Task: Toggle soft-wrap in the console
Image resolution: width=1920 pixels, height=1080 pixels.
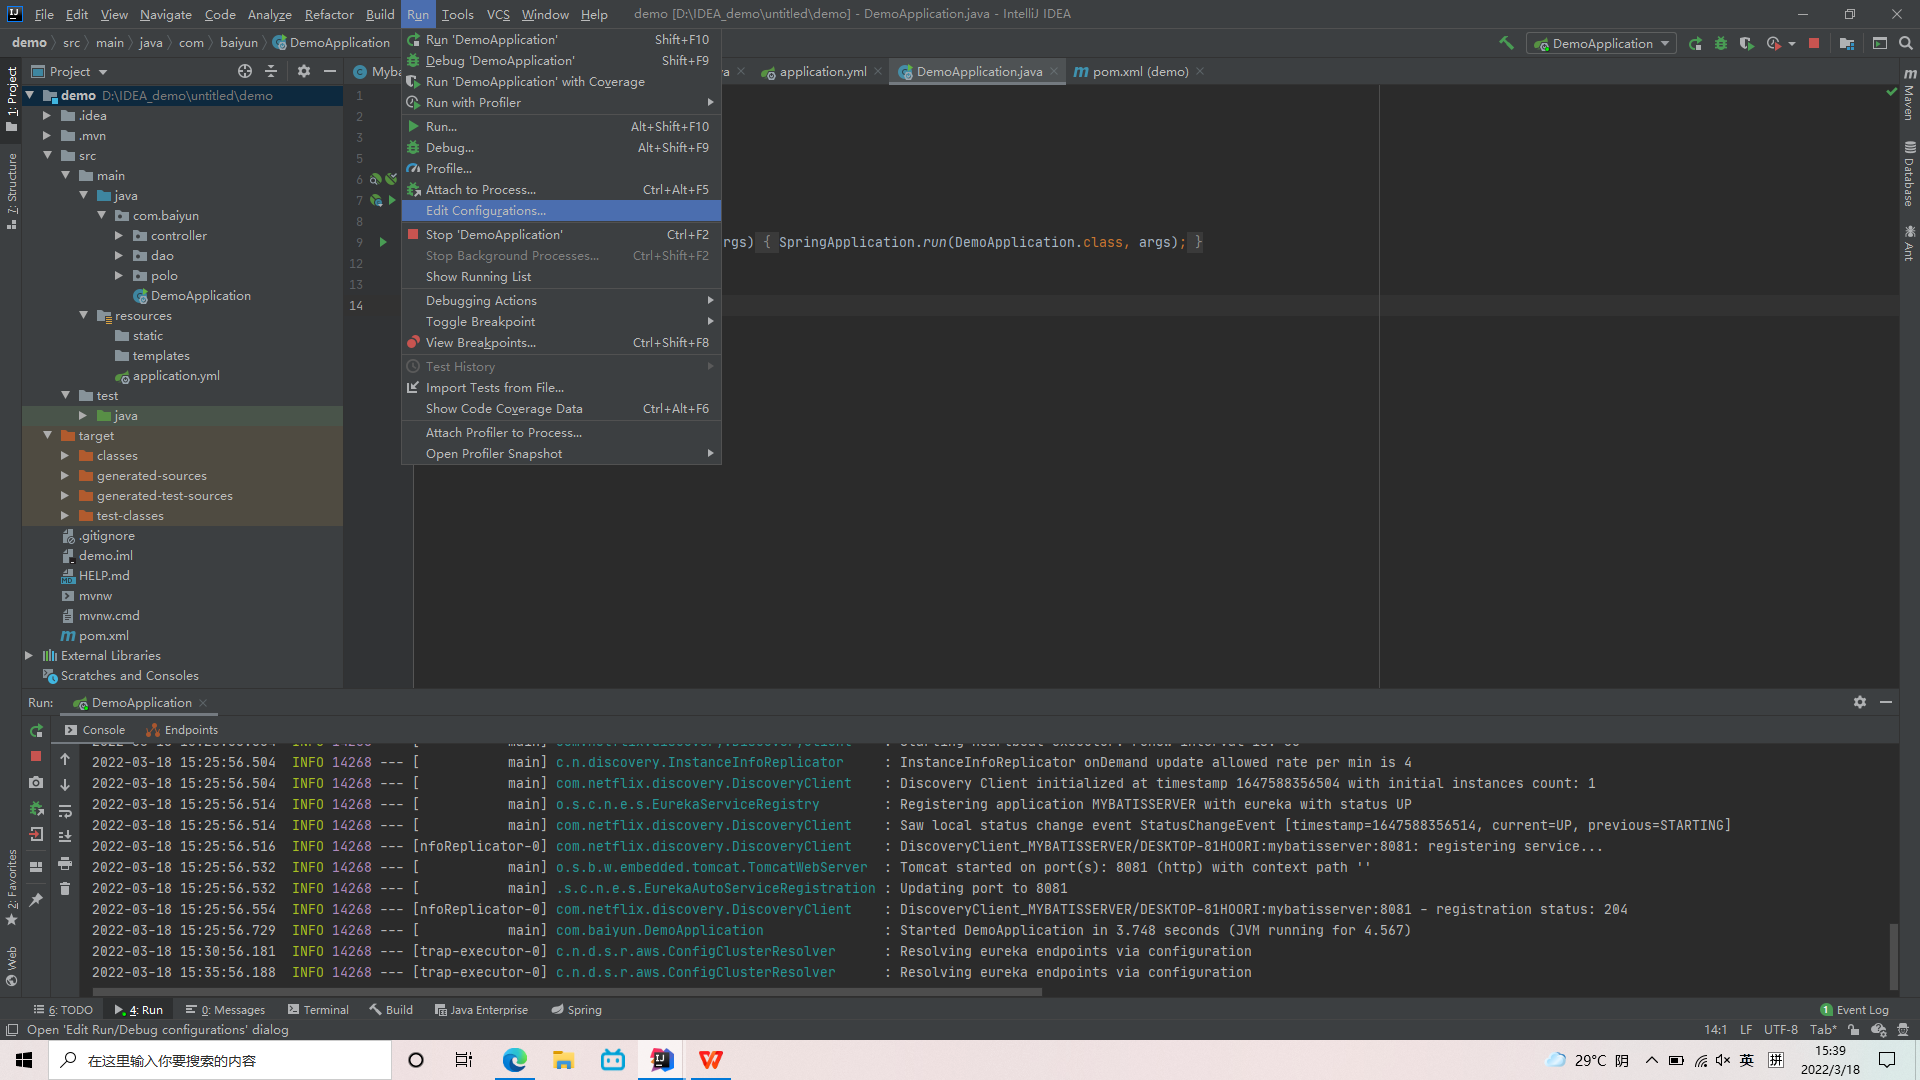Action: tap(65, 810)
